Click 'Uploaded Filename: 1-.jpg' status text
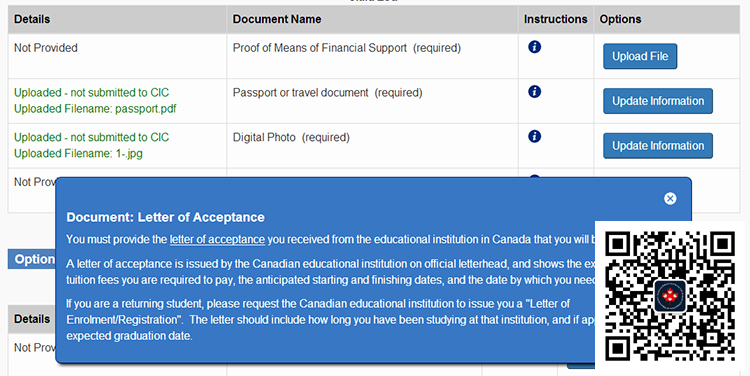The width and height of the screenshot is (750, 376). [78, 154]
